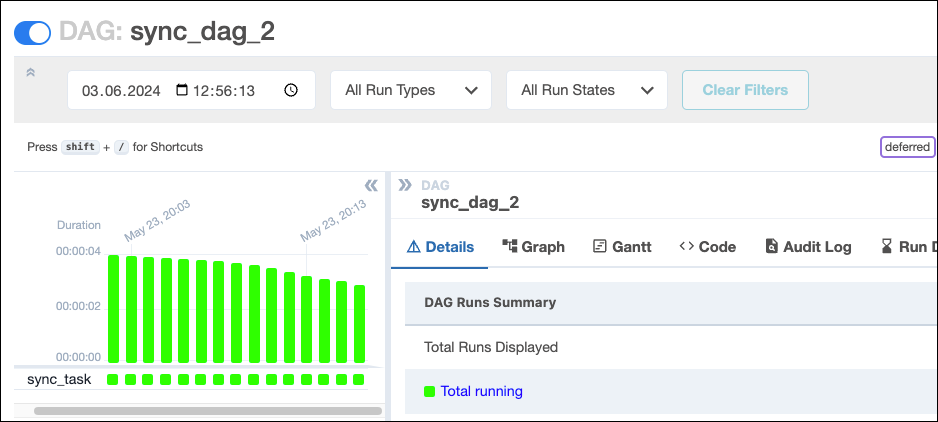This screenshot has width=938, height=422.
Task: Expand details panel using double-right arrows
Action: 405,185
